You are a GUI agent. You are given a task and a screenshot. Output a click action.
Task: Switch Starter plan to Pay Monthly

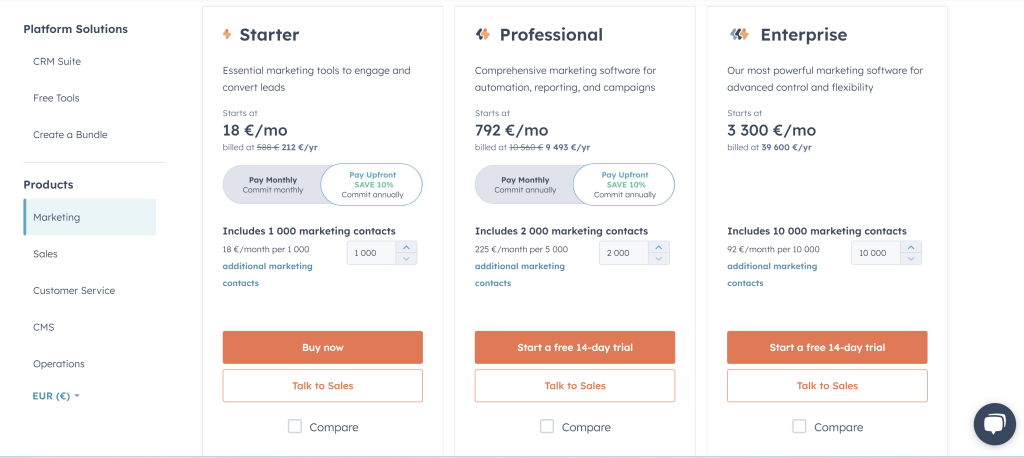[272, 185]
